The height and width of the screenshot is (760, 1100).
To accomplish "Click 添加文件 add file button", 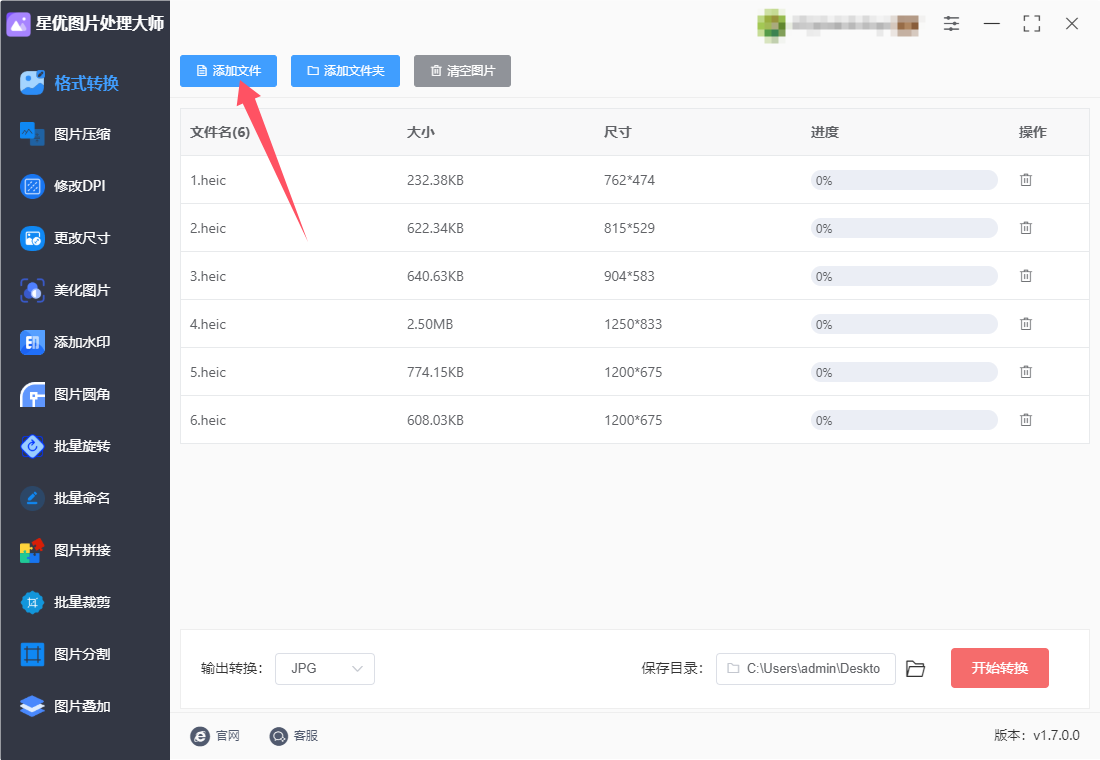I will click(x=229, y=71).
